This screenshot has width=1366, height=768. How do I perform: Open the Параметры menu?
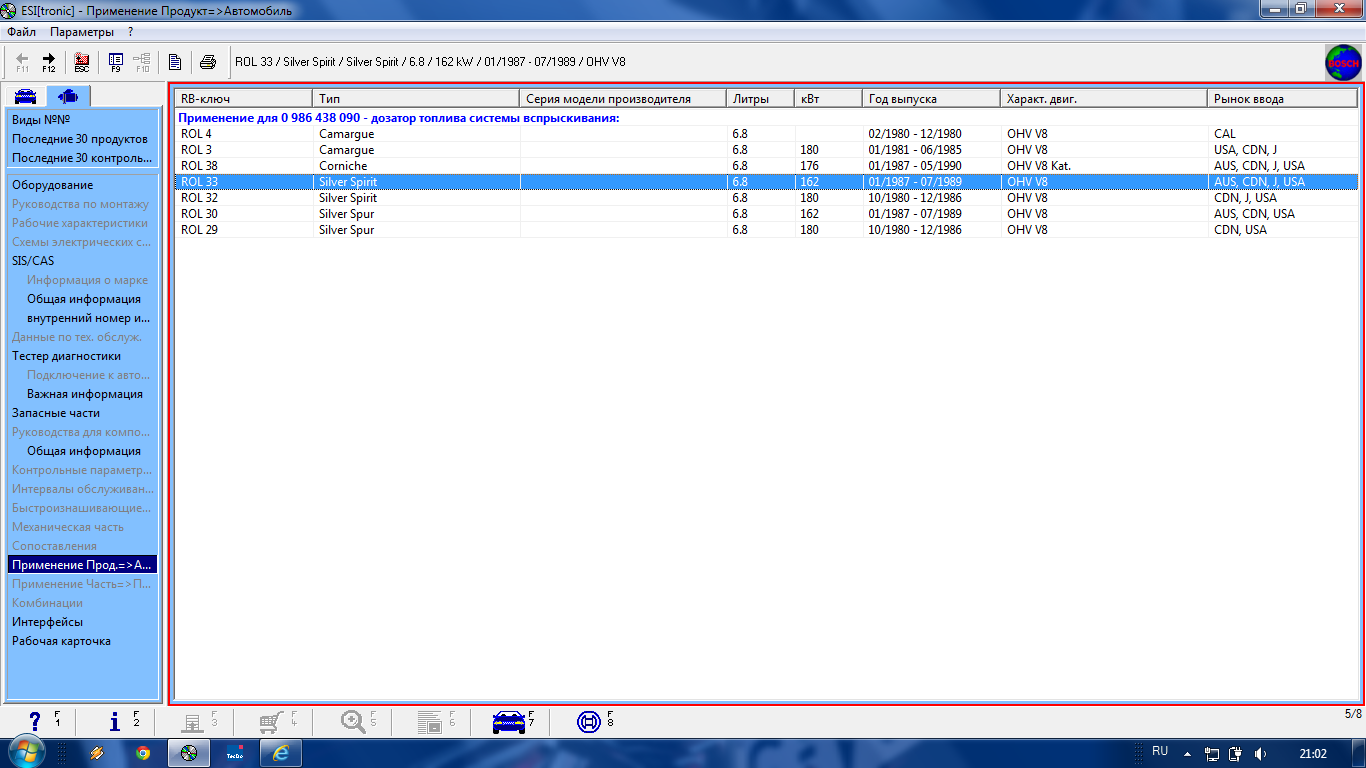(x=82, y=32)
